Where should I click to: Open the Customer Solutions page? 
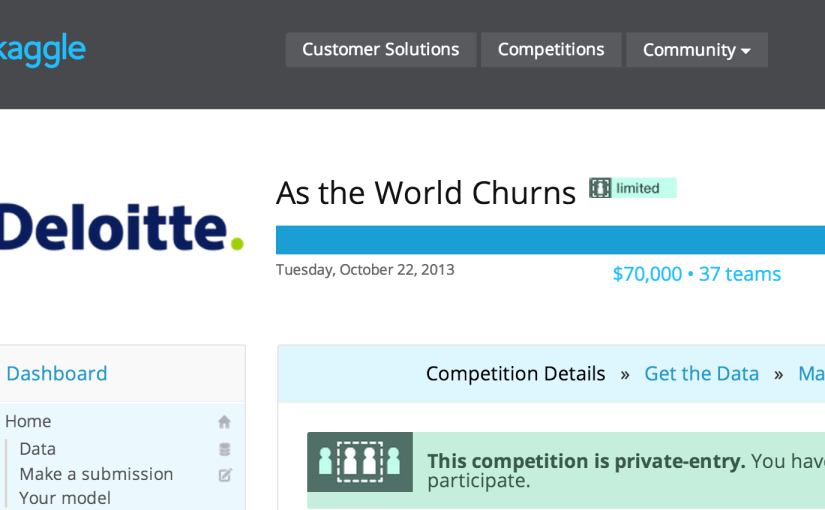[380, 49]
